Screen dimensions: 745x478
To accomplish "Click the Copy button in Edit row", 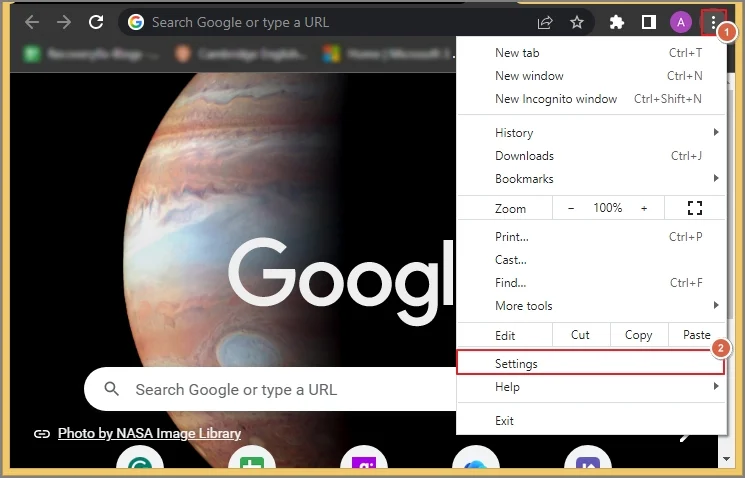I will 639,335.
